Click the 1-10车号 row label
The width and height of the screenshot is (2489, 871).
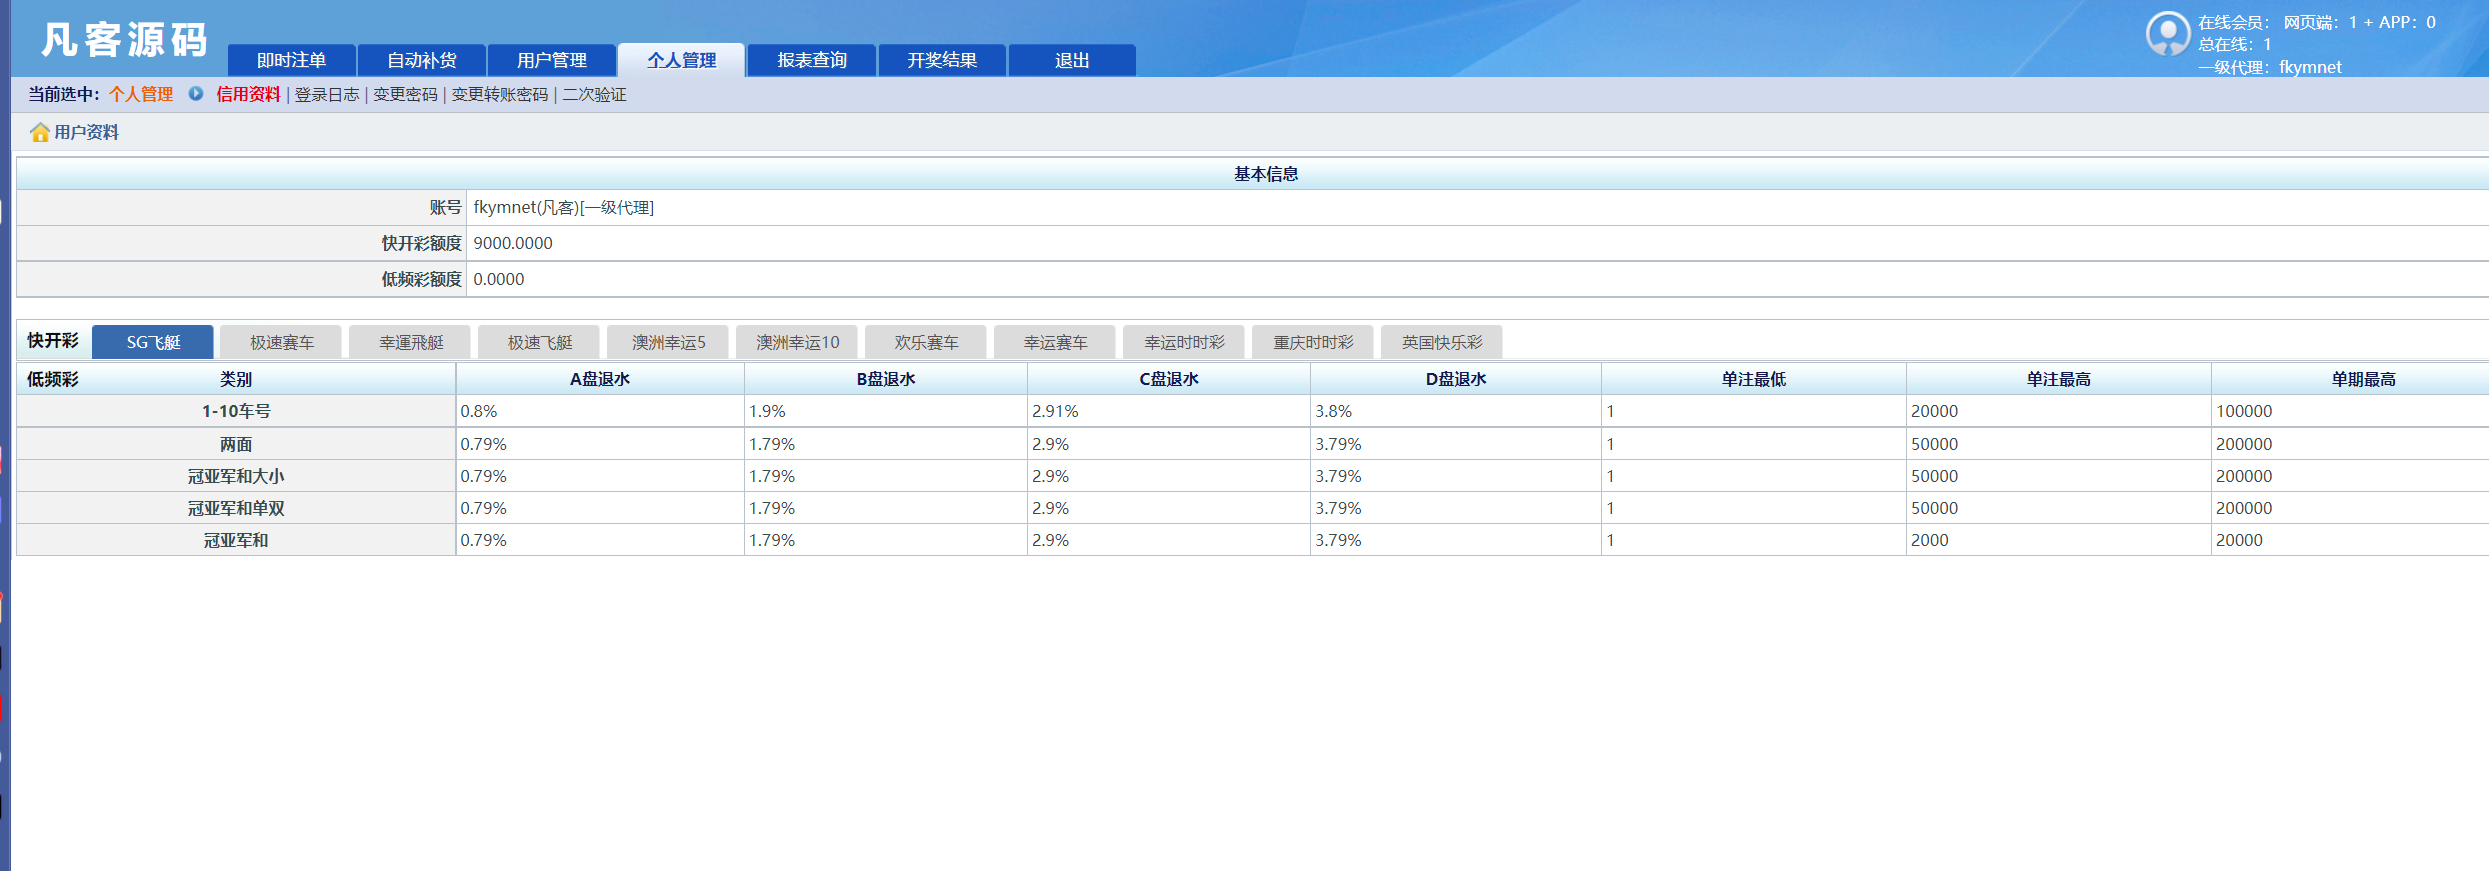pos(236,411)
